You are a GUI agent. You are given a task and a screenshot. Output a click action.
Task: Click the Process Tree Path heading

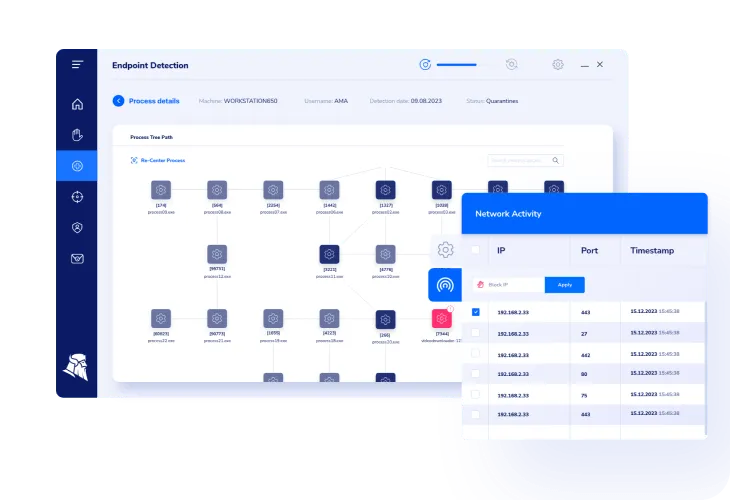coord(151,137)
